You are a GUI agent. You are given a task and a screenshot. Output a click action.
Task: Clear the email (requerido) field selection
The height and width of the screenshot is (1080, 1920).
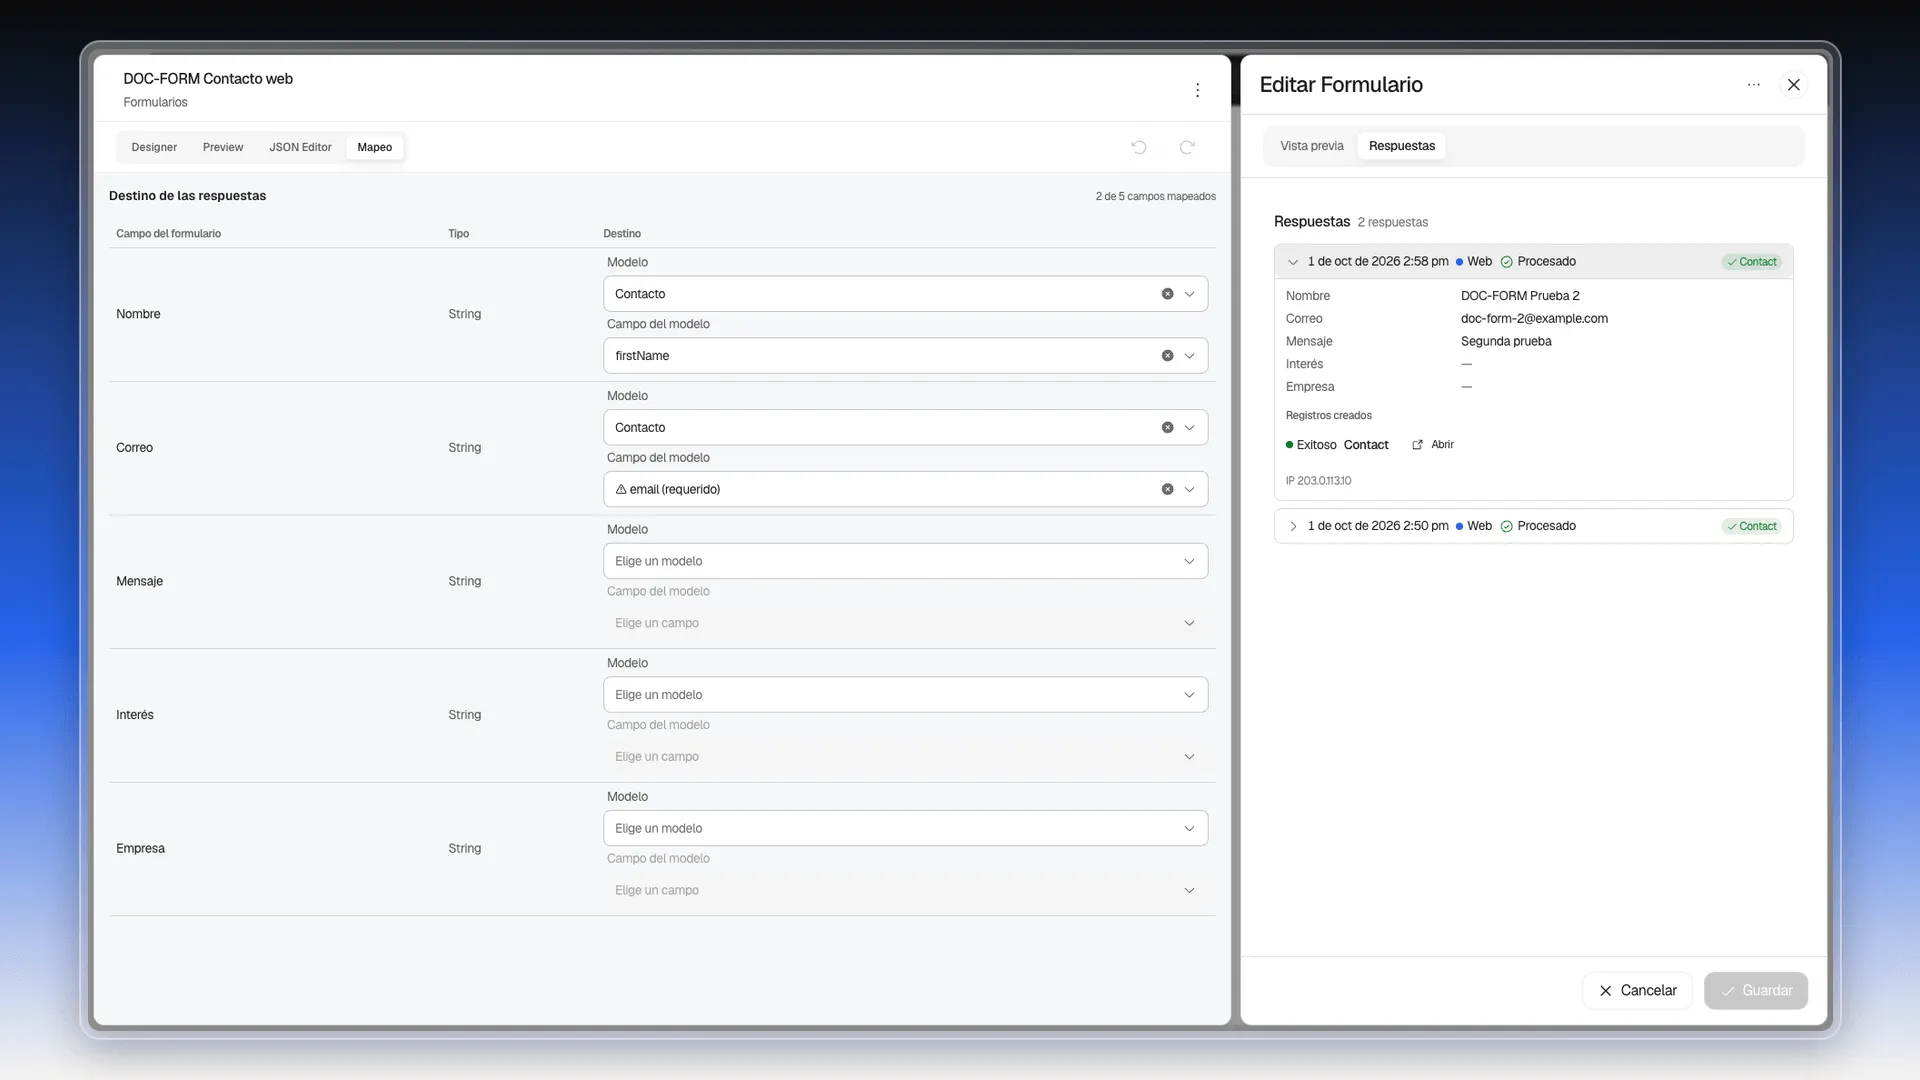pos(1167,490)
